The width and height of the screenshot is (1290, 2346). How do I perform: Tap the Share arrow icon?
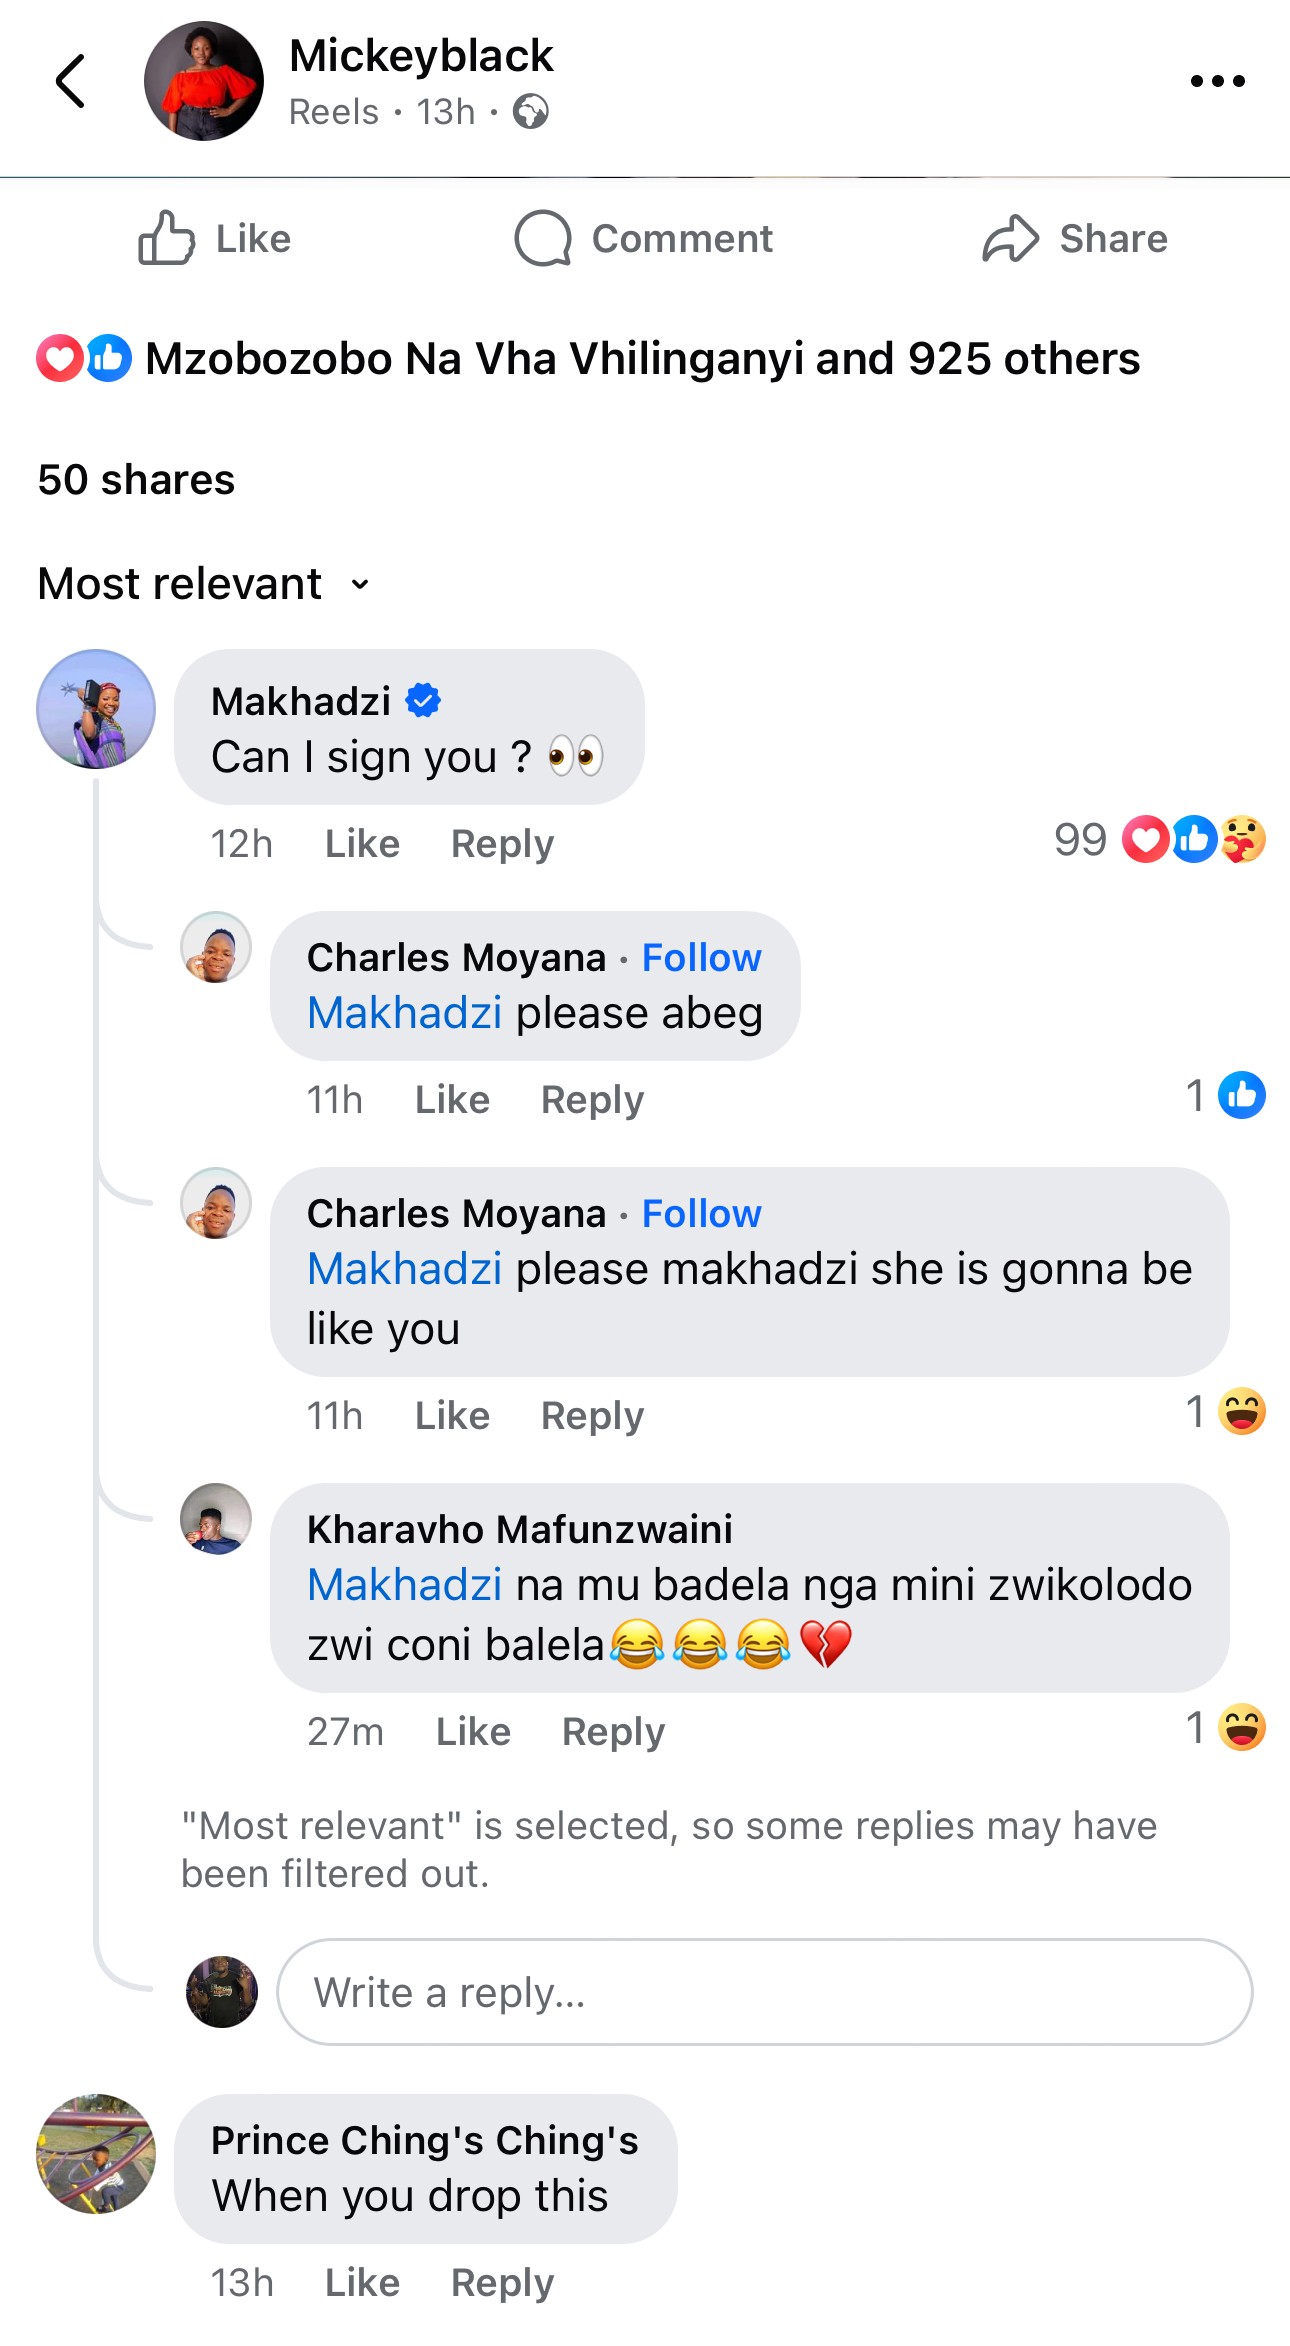click(x=1010, y=238)
